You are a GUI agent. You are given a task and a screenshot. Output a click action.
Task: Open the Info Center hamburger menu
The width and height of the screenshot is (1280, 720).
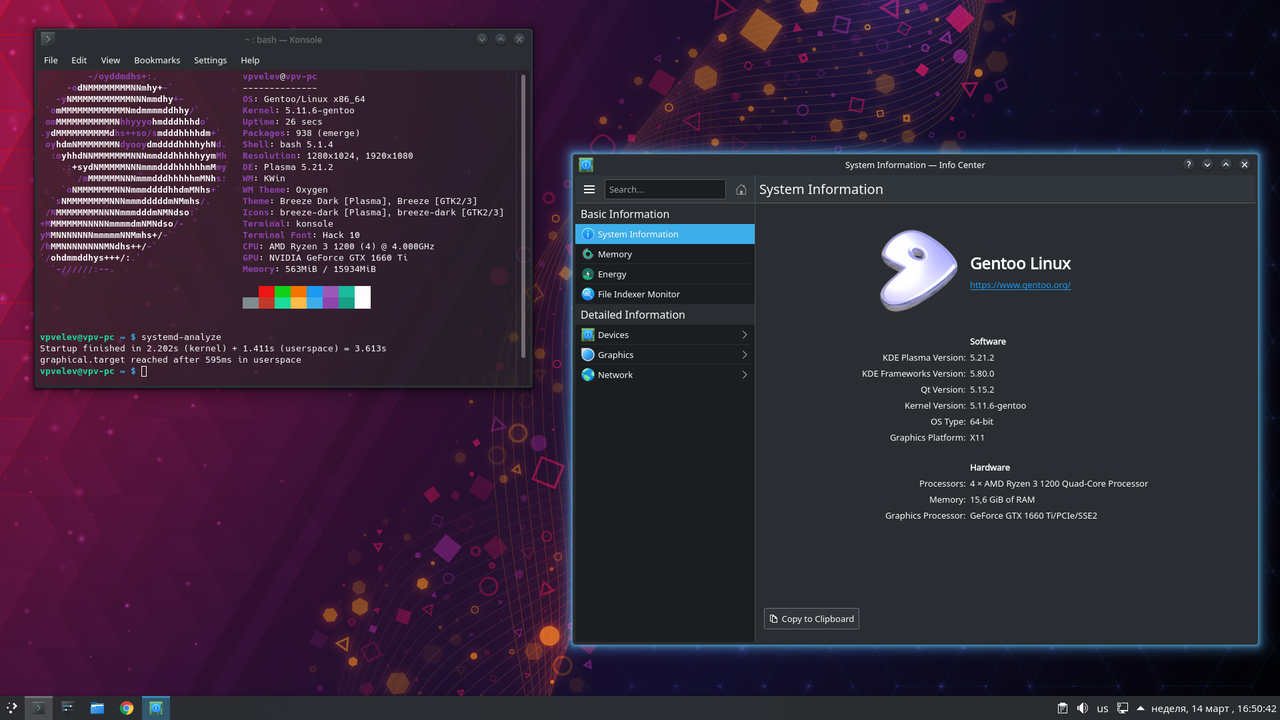click(589, 189)
